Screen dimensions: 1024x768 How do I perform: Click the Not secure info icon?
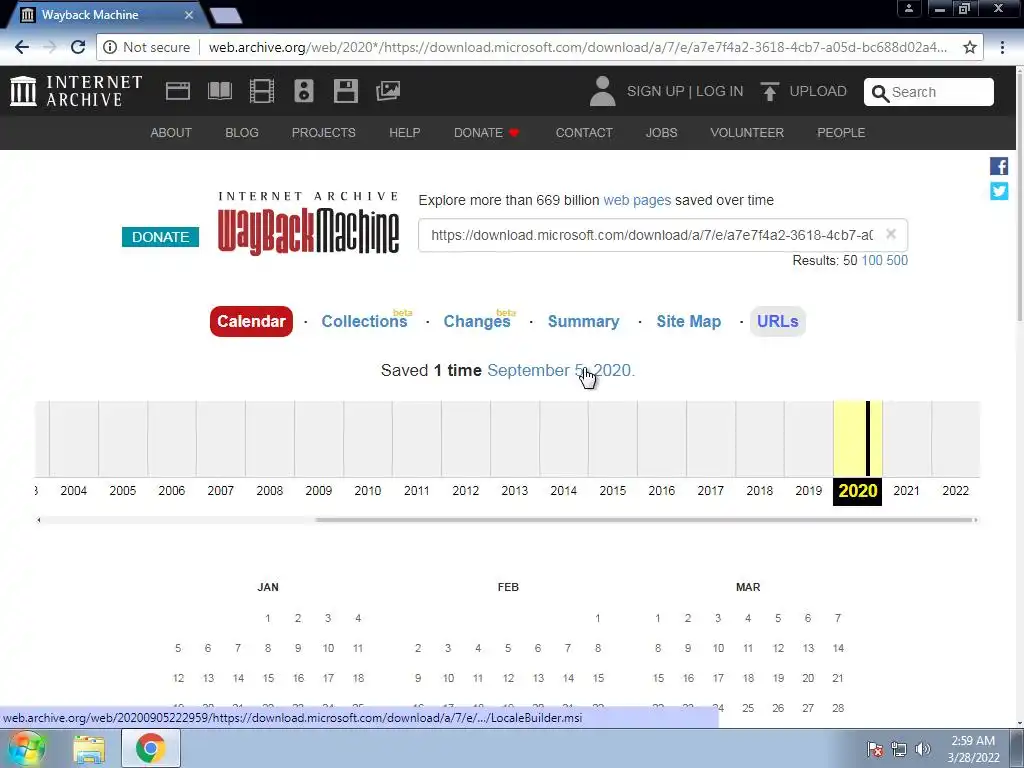110,47
